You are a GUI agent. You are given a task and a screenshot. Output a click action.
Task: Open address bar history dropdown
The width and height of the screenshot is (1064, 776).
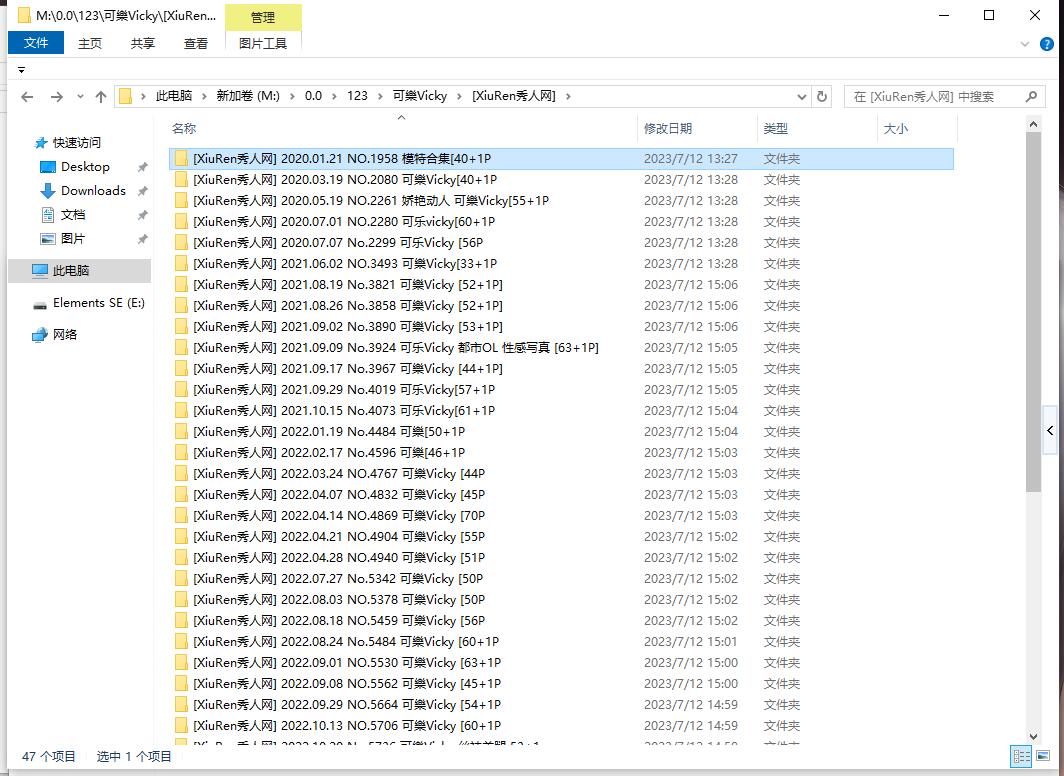point(801,96)
